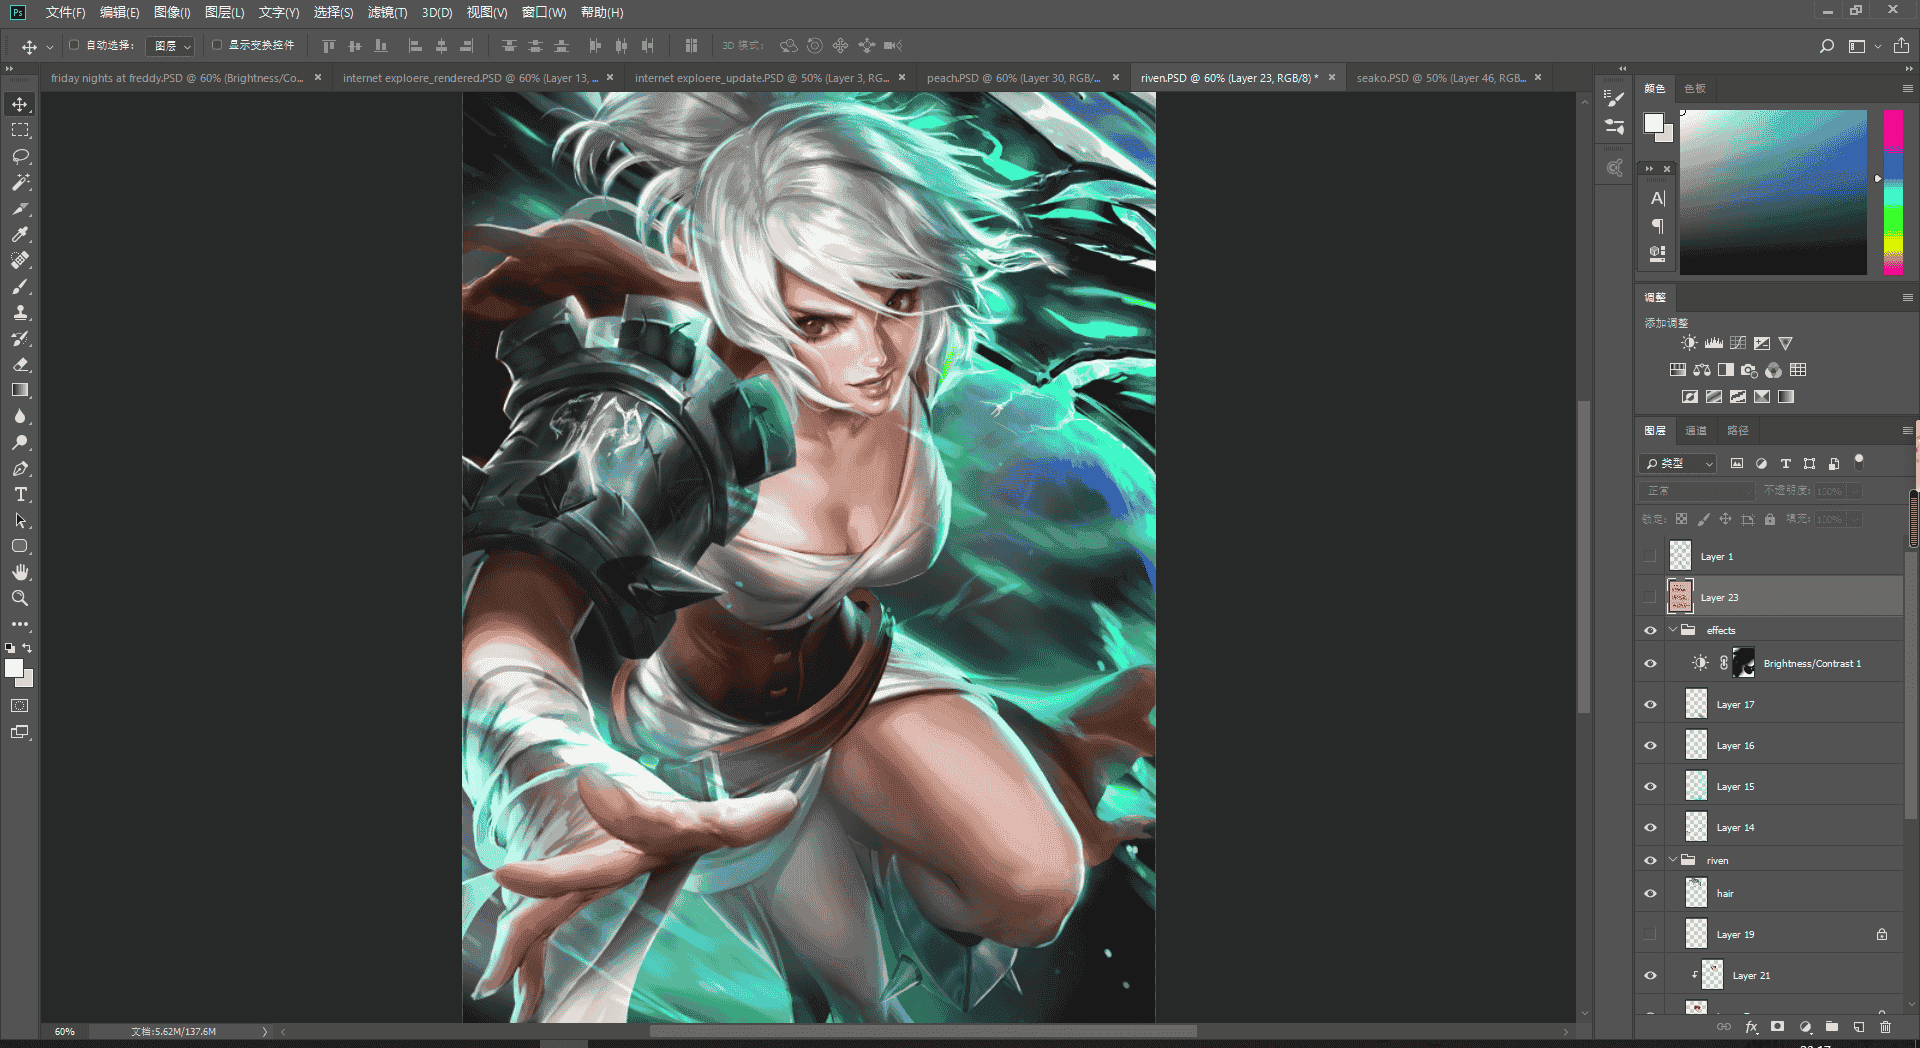
Task: Select the Zoom tool
Action: point(20,598)
